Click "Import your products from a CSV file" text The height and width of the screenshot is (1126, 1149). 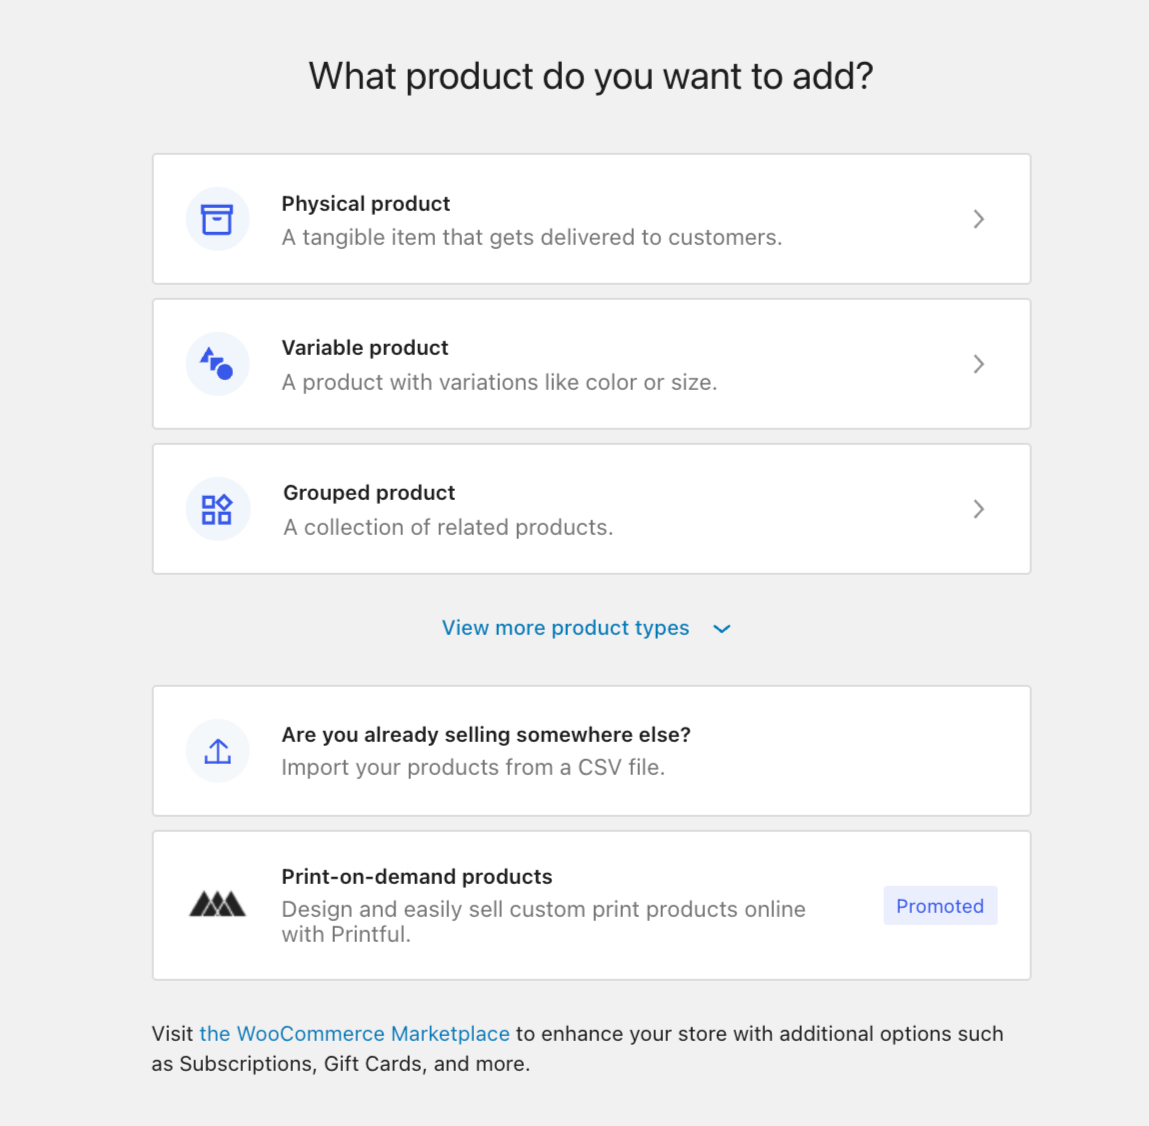click(473, 768)
